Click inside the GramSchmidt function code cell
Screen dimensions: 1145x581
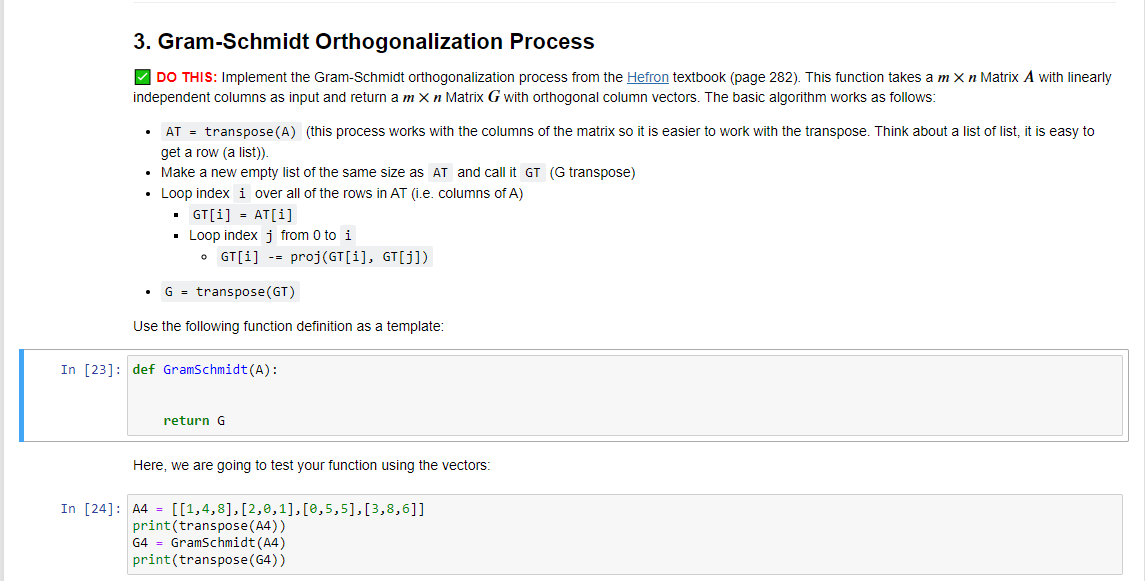point(624,396)
